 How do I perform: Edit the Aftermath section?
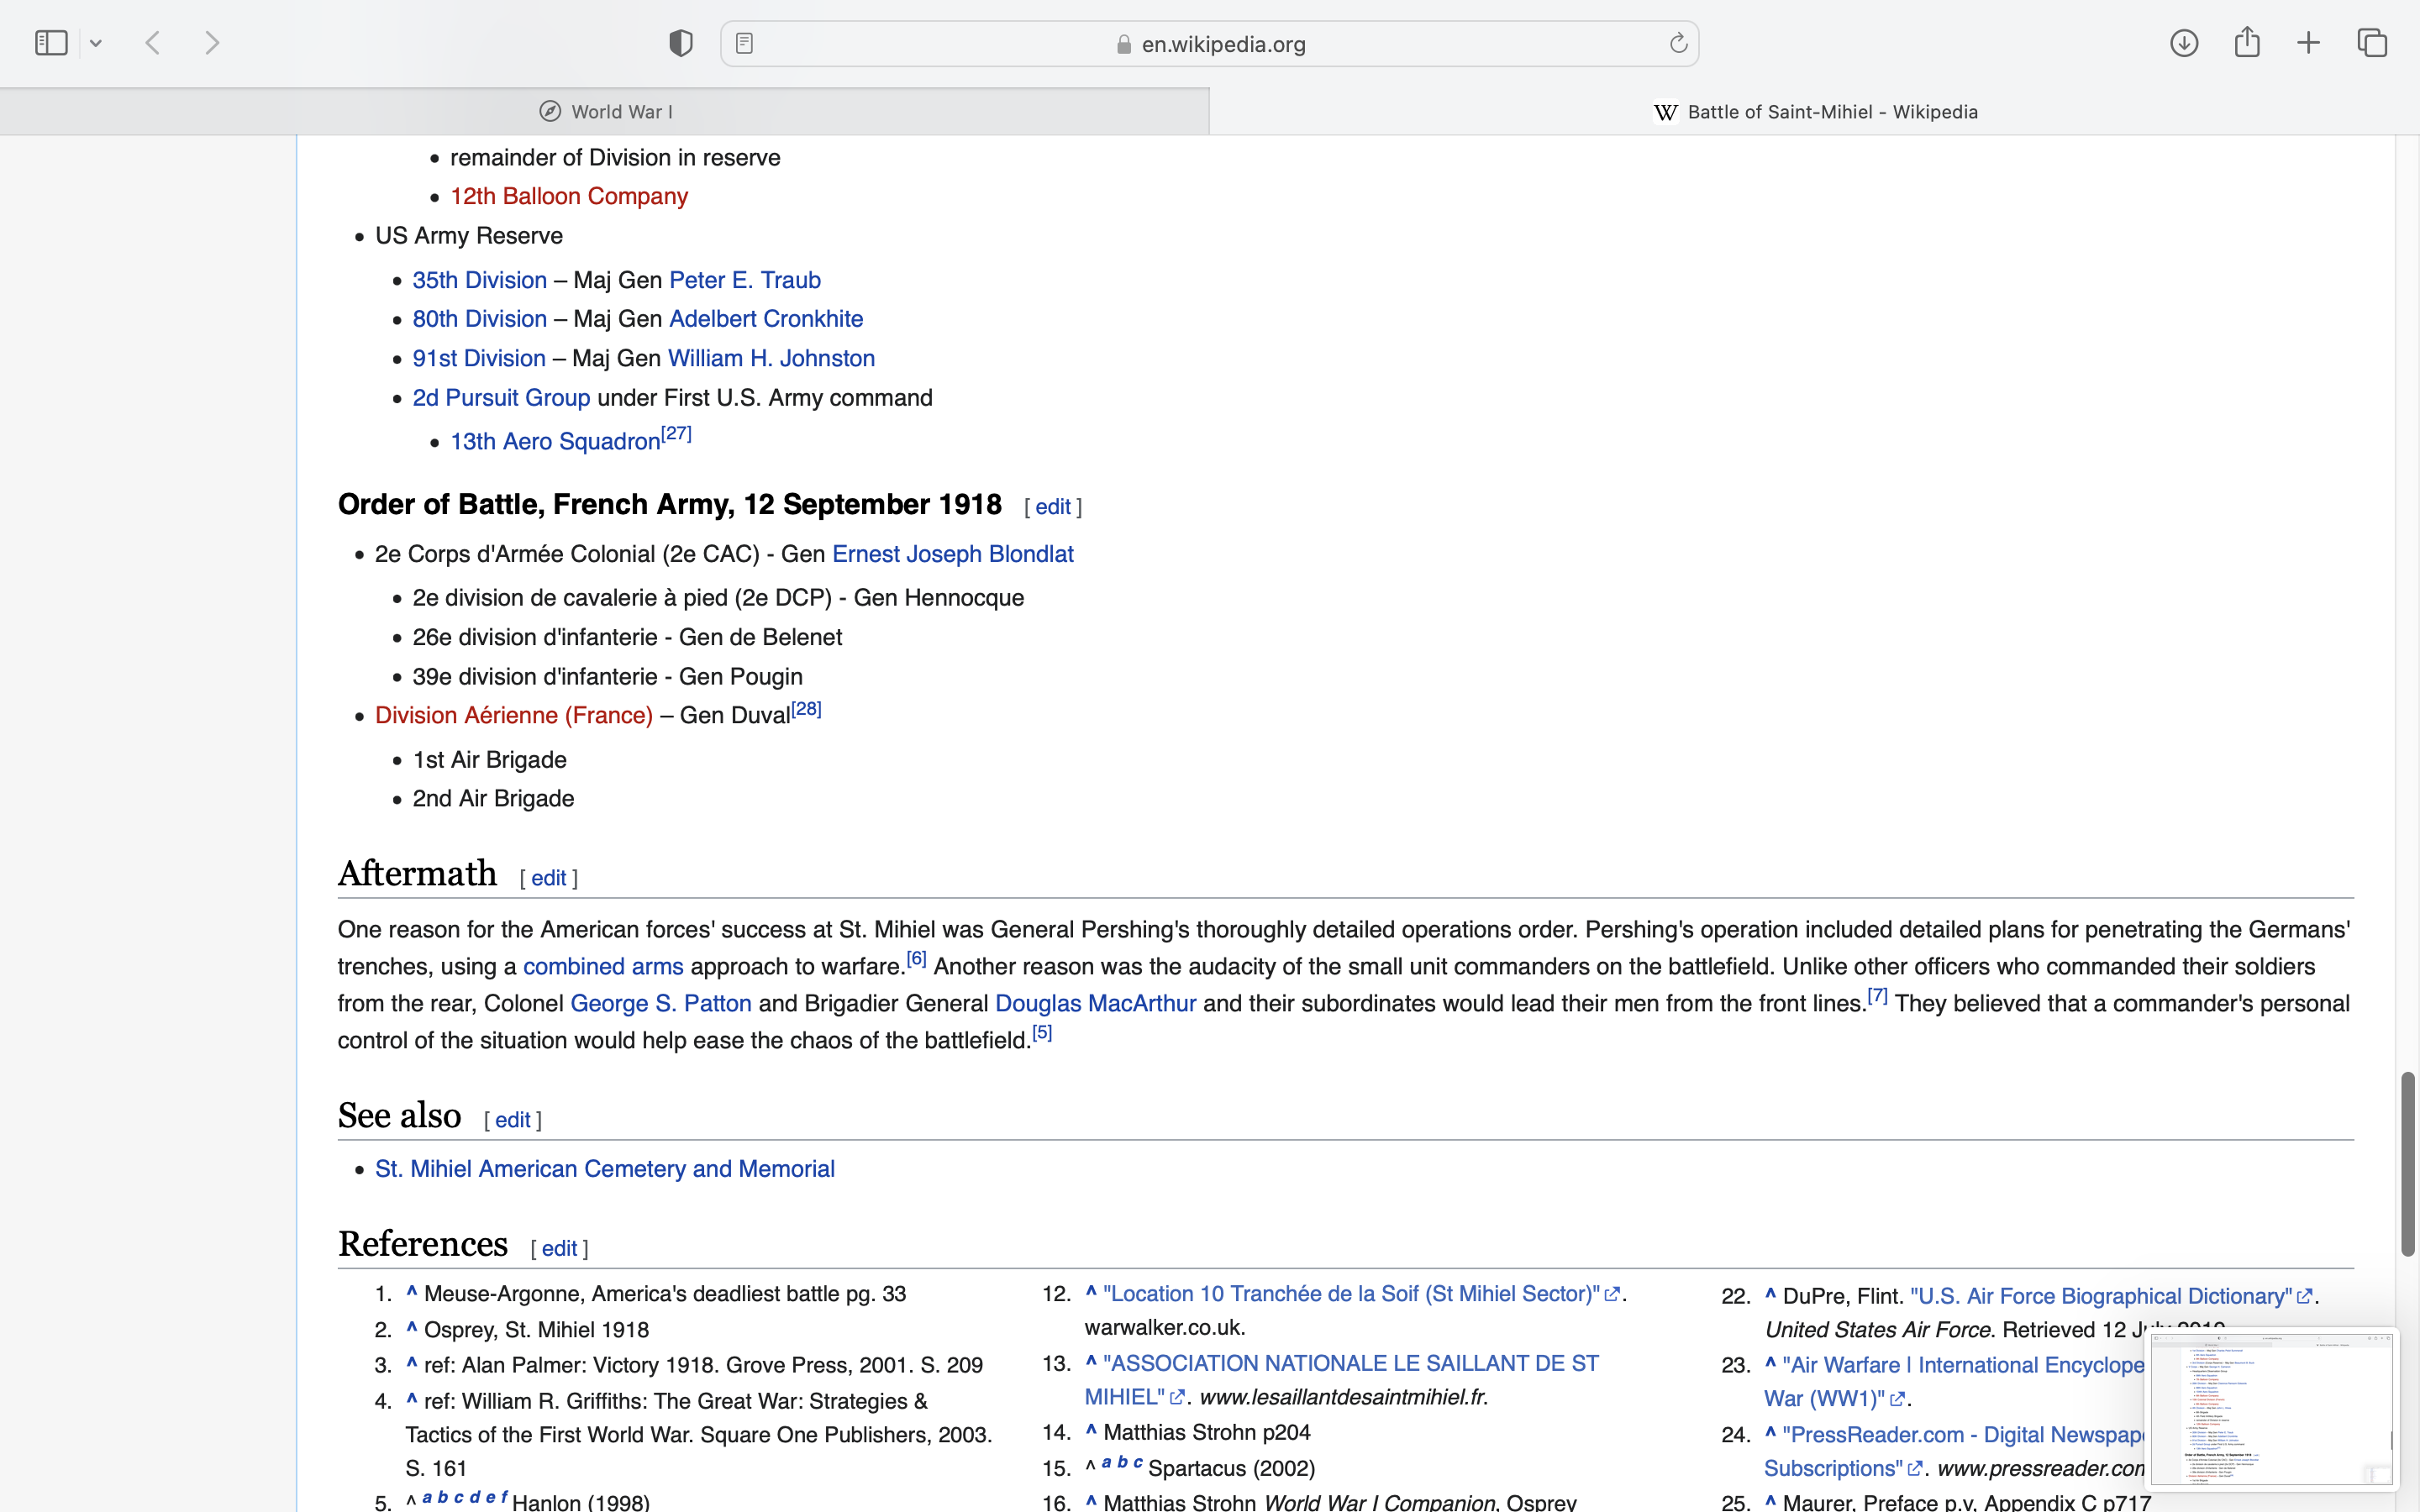(x=548, y=878)
